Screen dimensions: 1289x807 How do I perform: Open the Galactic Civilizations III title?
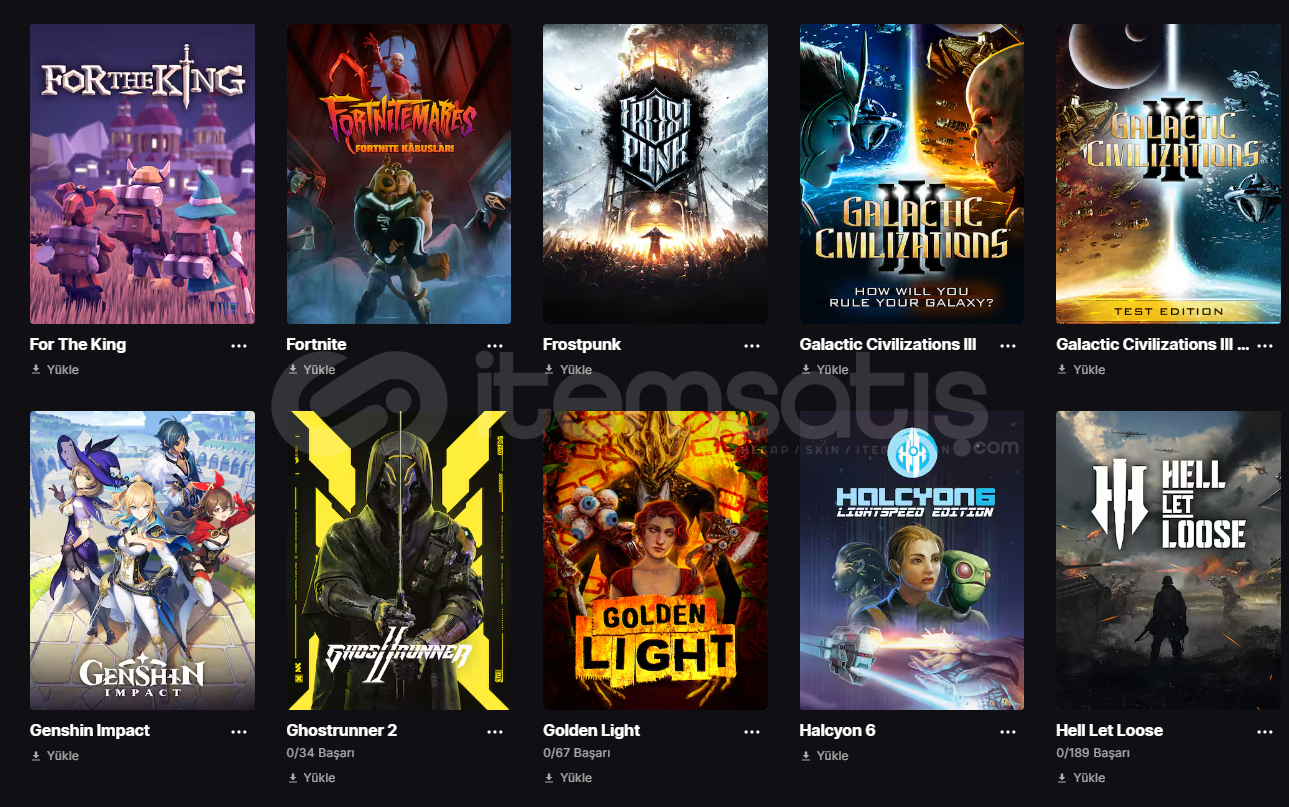click(888, 344)
